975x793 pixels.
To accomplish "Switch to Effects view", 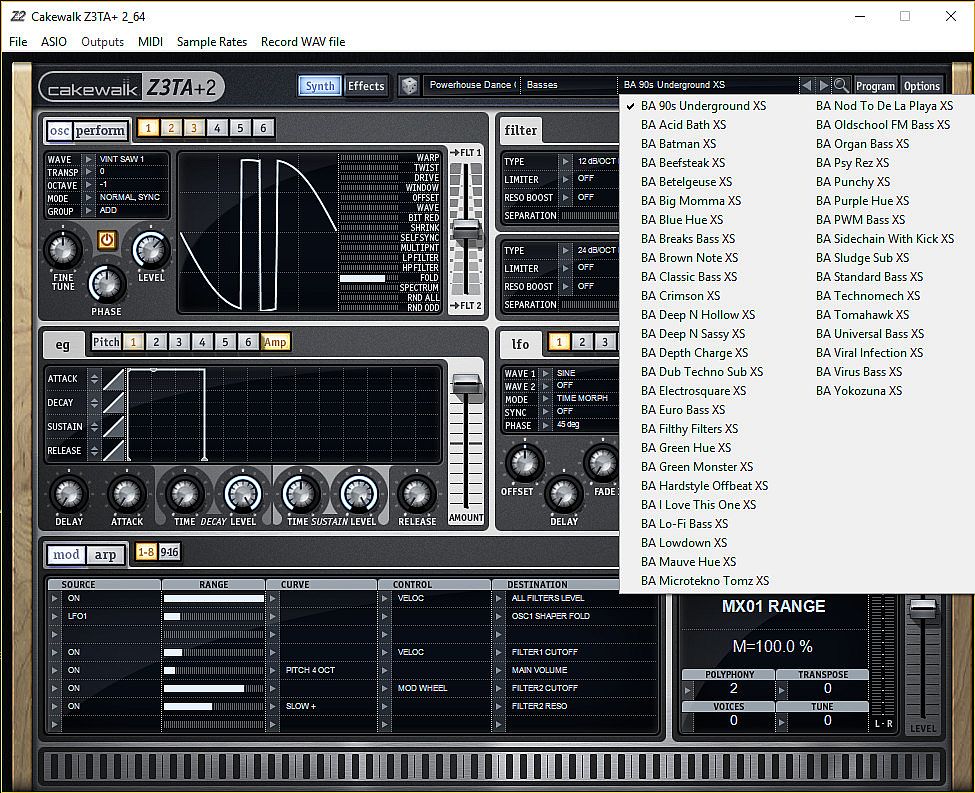I will 366,86.
